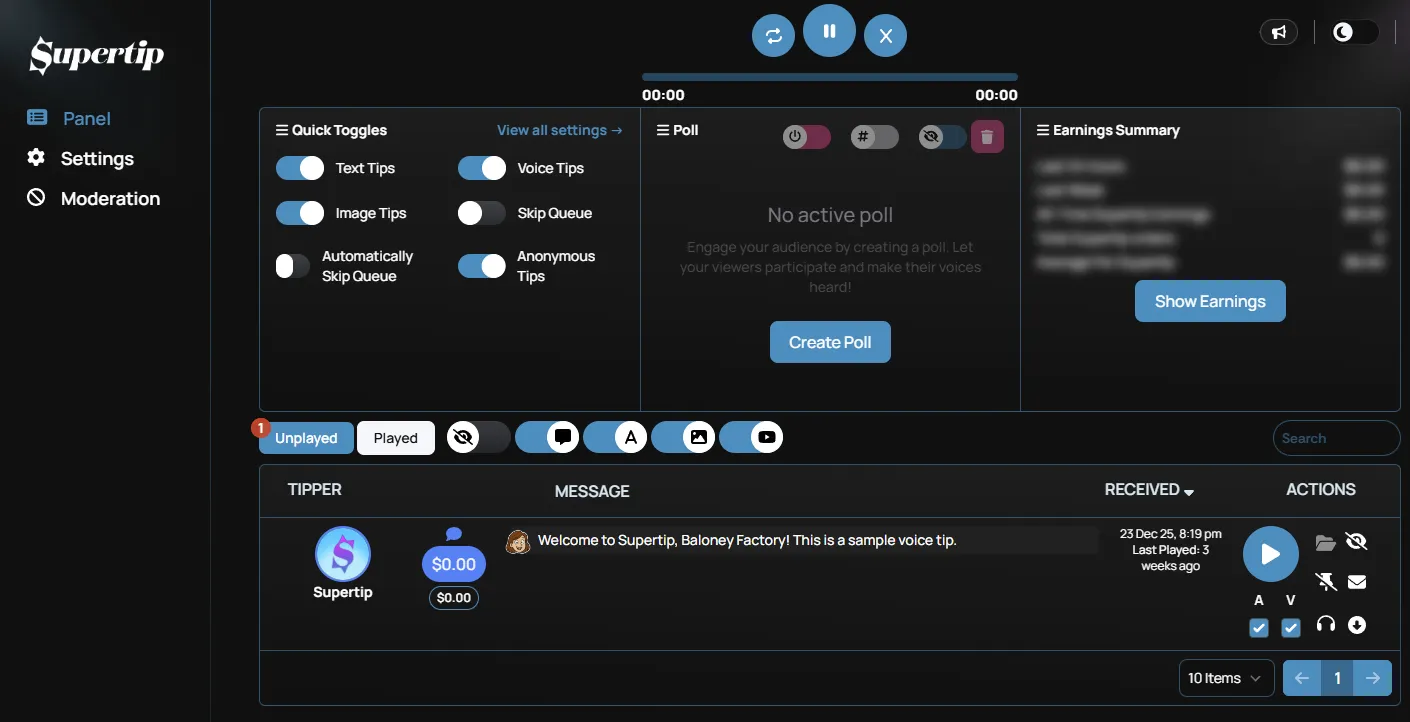Pause playback with the pause button
Screen dimensions: 1410x722
point(829,31)
